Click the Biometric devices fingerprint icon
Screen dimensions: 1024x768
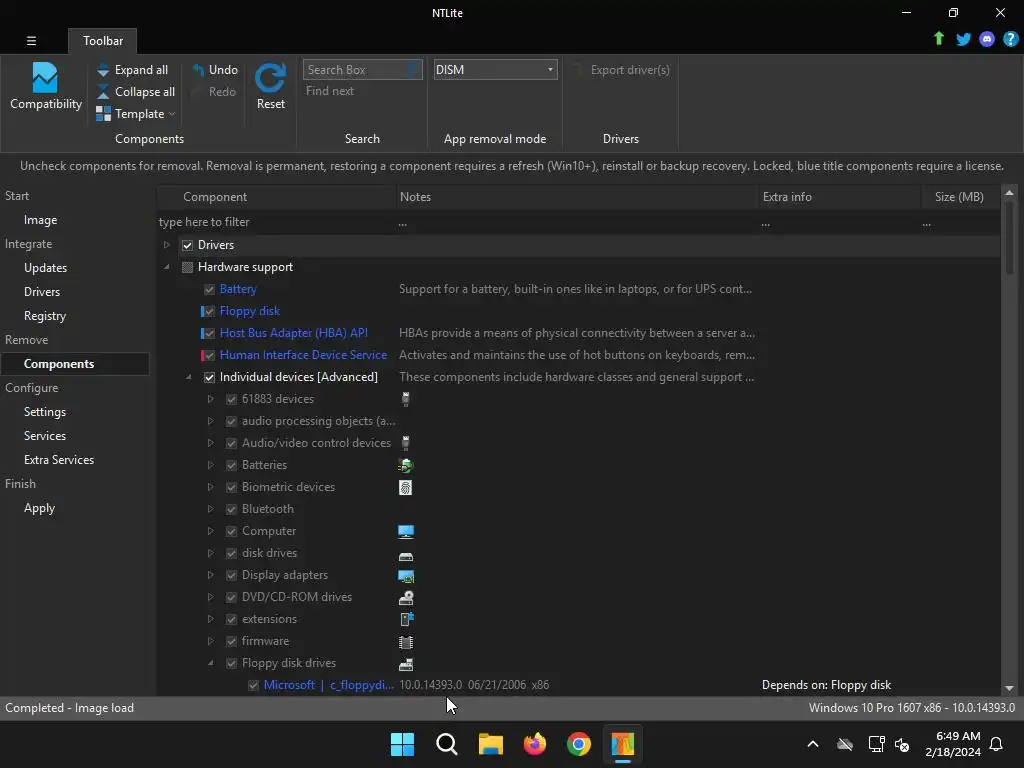(406, 487)
